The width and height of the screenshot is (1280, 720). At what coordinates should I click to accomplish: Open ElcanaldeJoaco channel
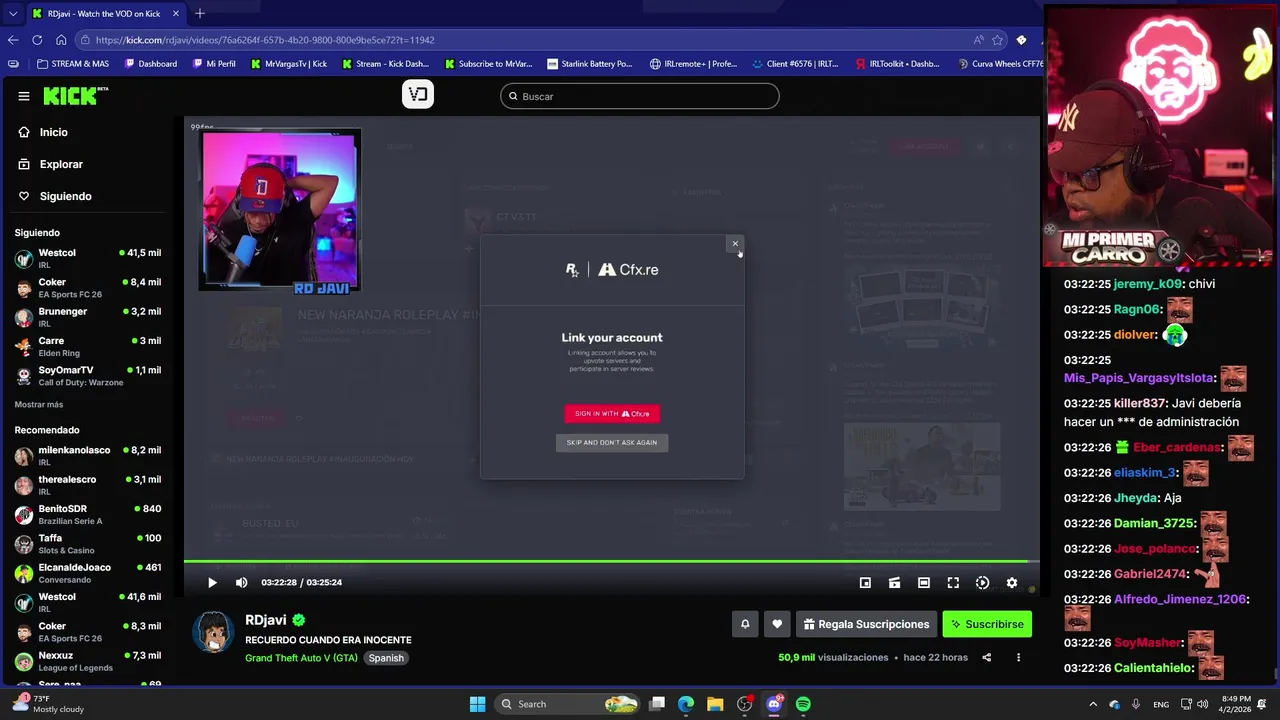pos(88,573)
